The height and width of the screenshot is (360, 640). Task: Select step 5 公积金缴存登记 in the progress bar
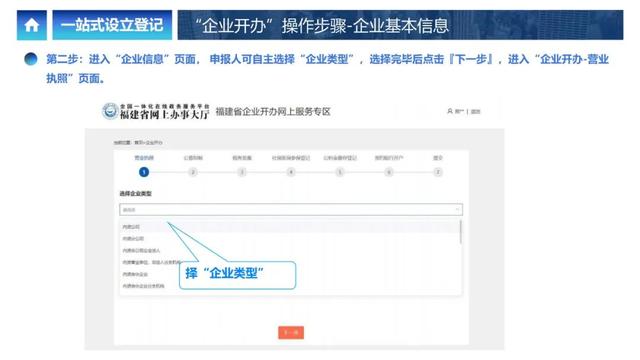(340, 172)
